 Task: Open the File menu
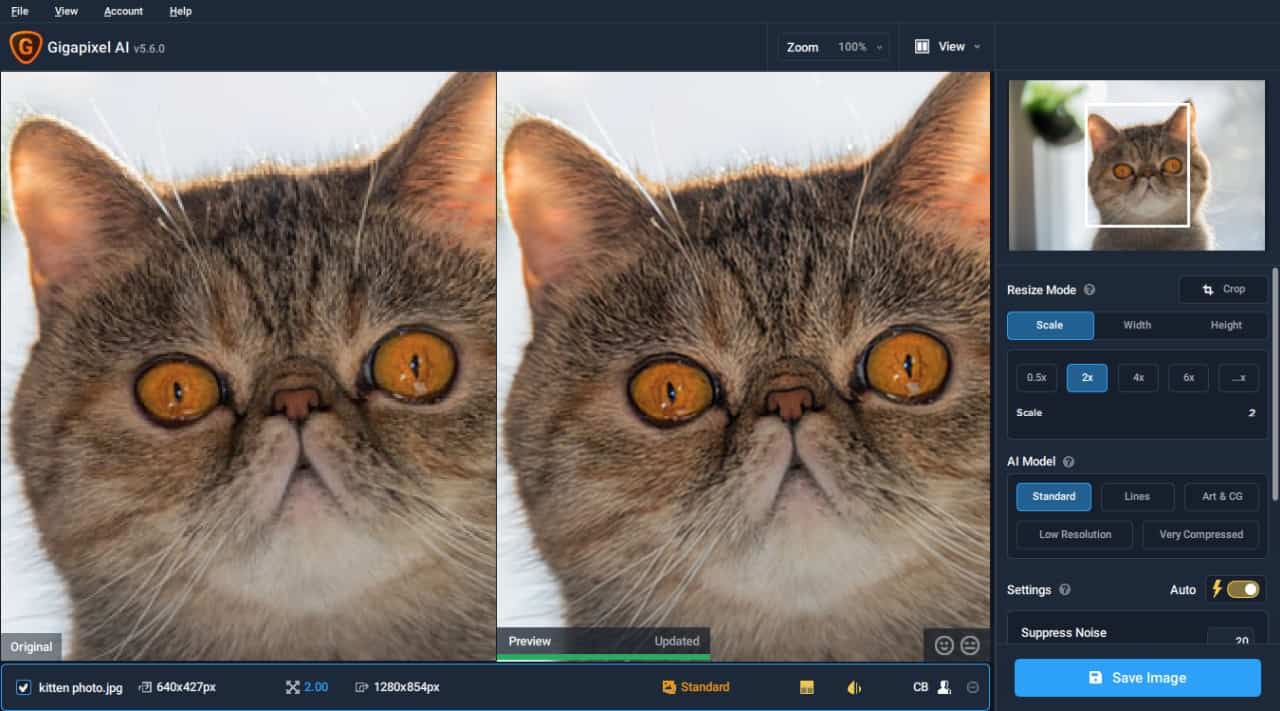click(20, 11)
